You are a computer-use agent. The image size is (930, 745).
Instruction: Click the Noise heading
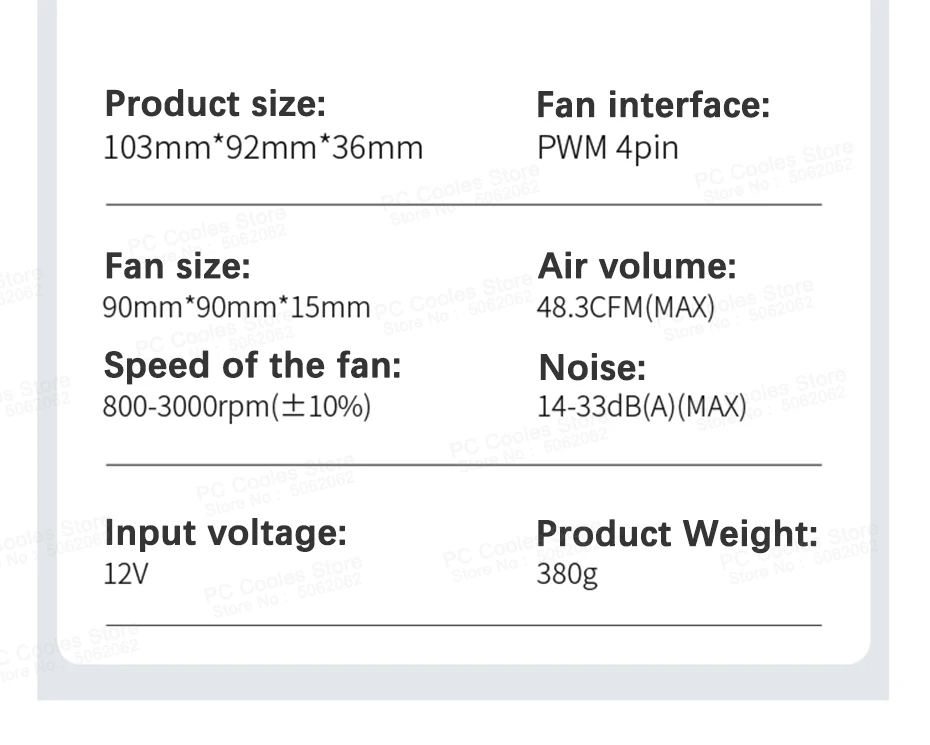[x=593, y=368]
